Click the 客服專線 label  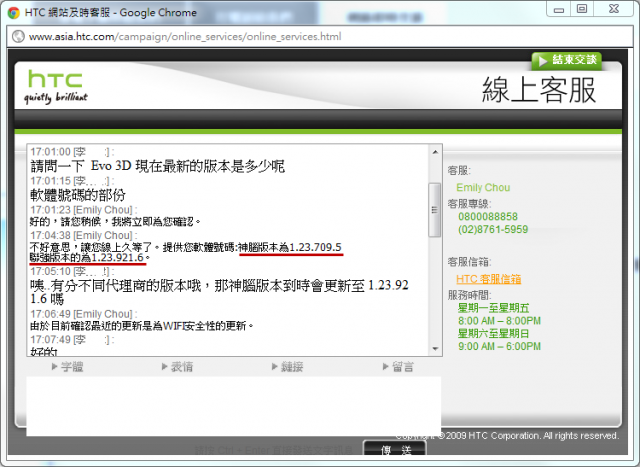click(x=469, y=203)
